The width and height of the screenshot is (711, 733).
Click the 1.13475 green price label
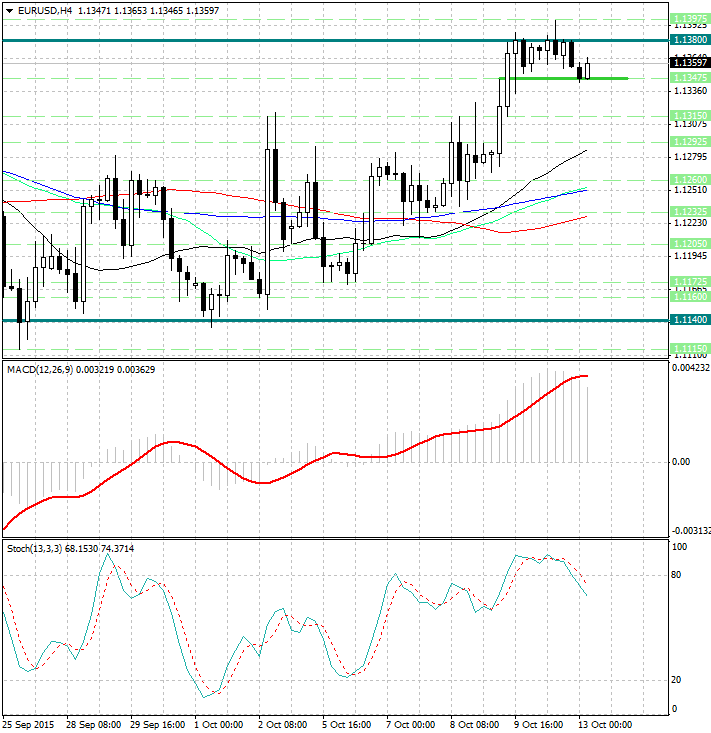pos(691,77)
